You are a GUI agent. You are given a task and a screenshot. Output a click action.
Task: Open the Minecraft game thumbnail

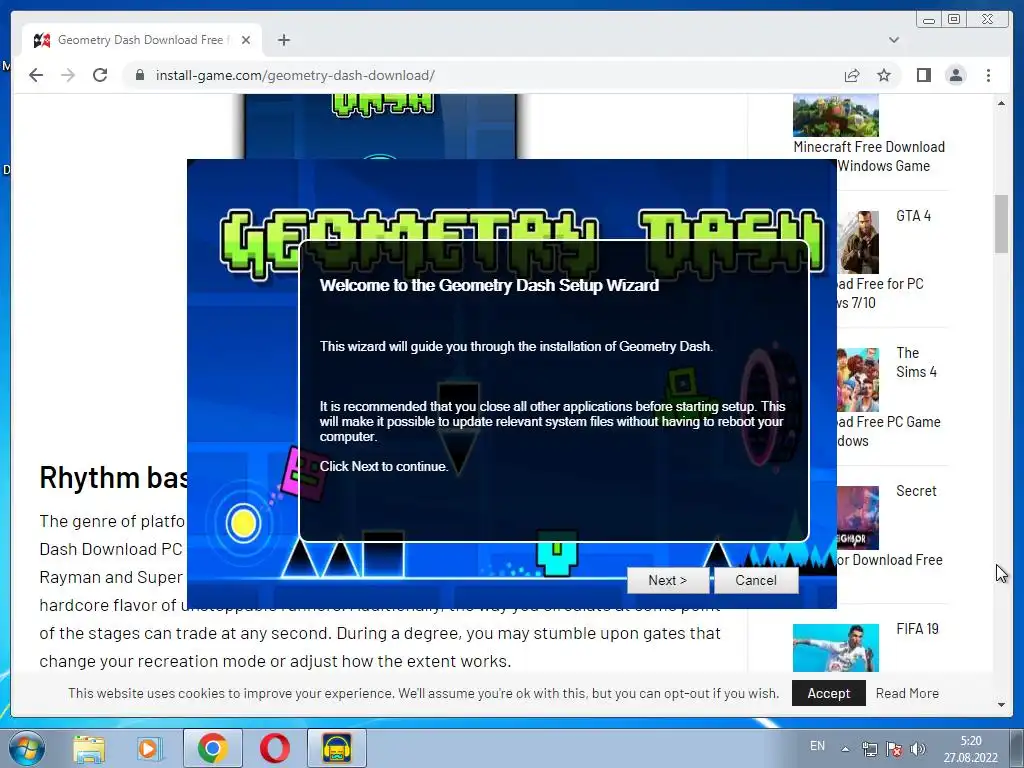836,115
